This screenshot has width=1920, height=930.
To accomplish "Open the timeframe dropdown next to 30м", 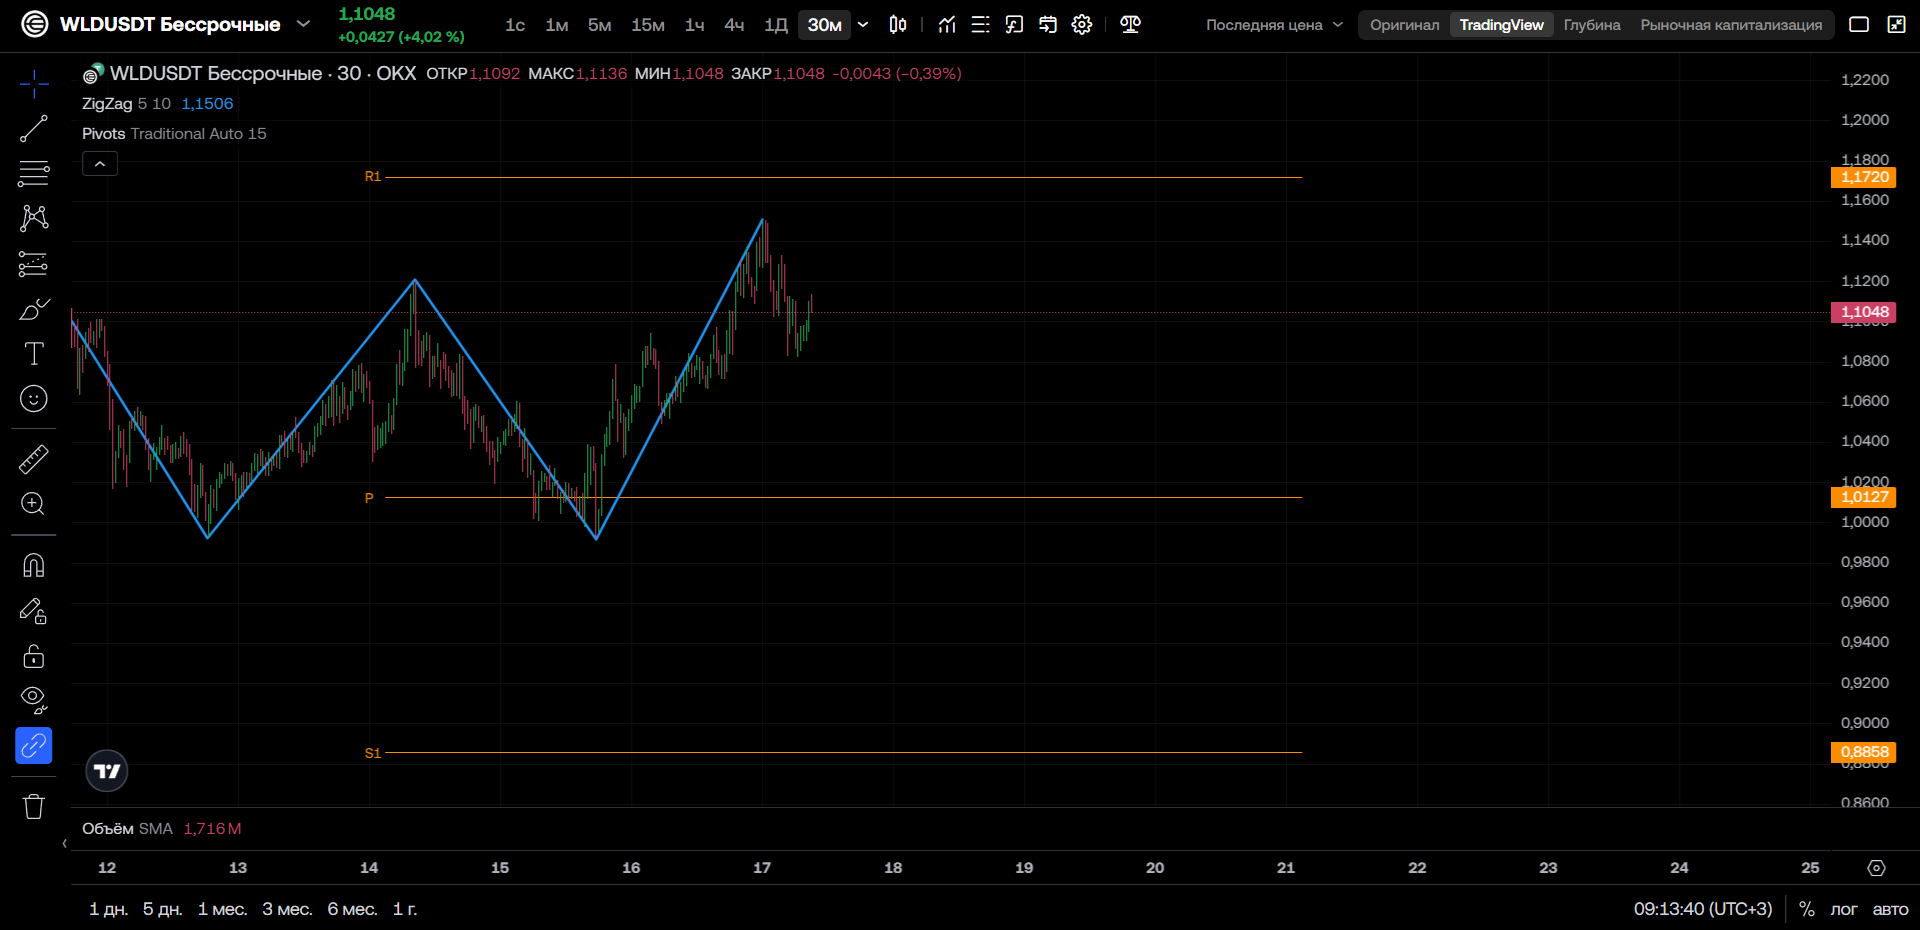I will pos(863,25).
